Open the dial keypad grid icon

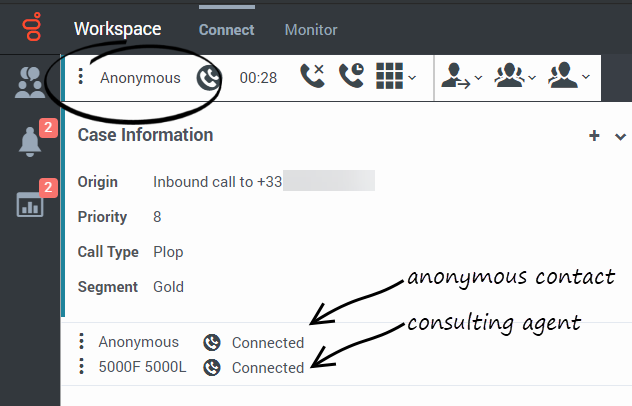tap(389, 76)
